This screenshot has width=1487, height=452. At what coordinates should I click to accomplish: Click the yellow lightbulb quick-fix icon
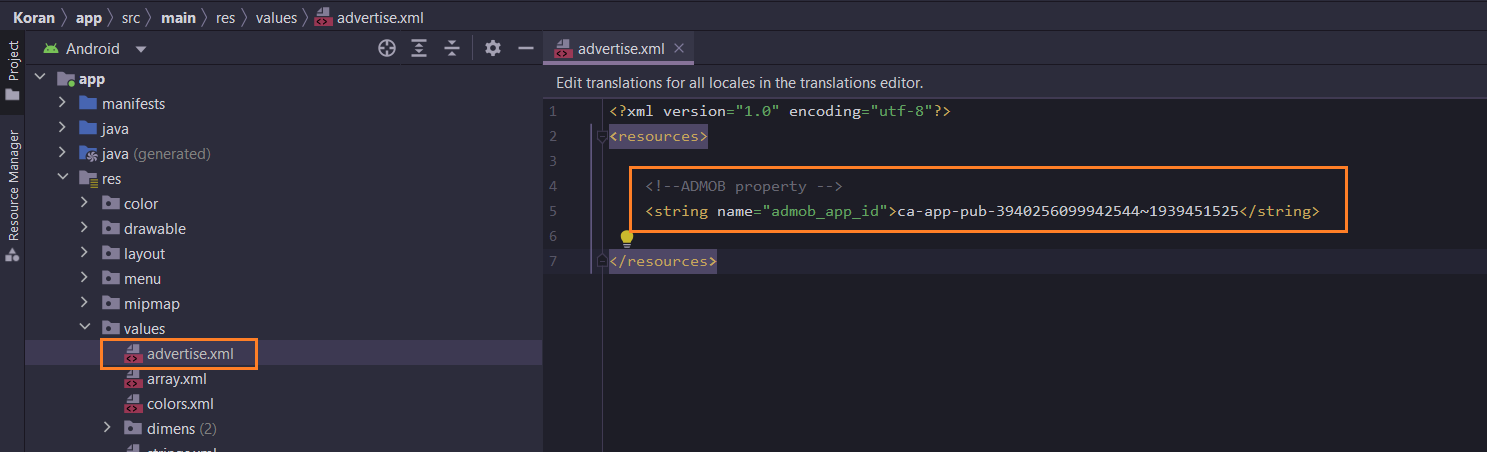pyautogui.click(x=627, y=238)
